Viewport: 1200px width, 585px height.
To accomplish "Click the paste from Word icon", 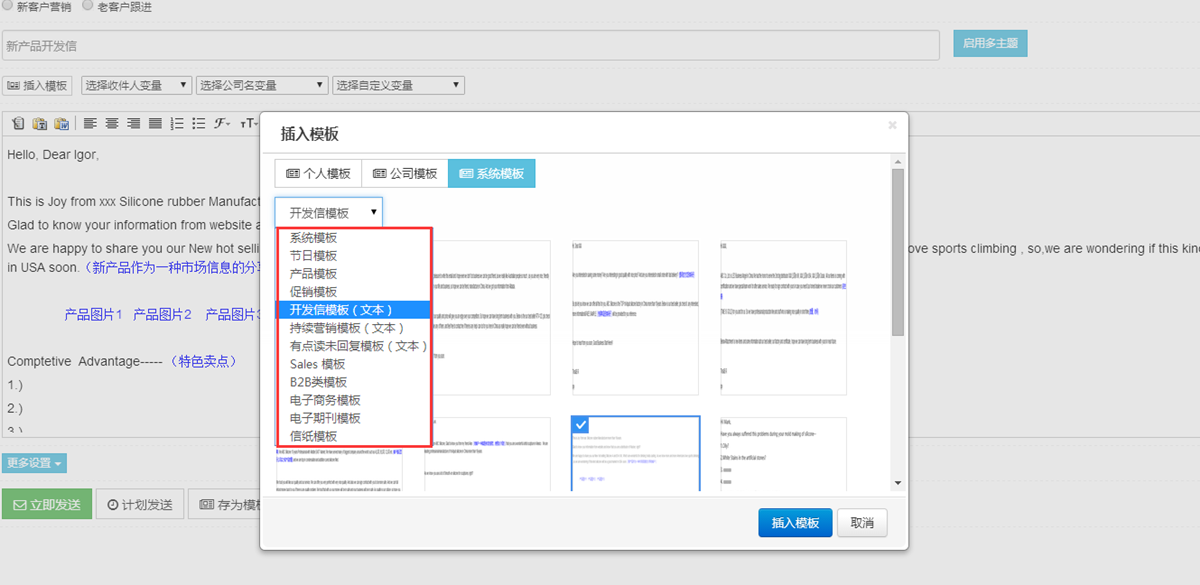I will pos(61,124).
